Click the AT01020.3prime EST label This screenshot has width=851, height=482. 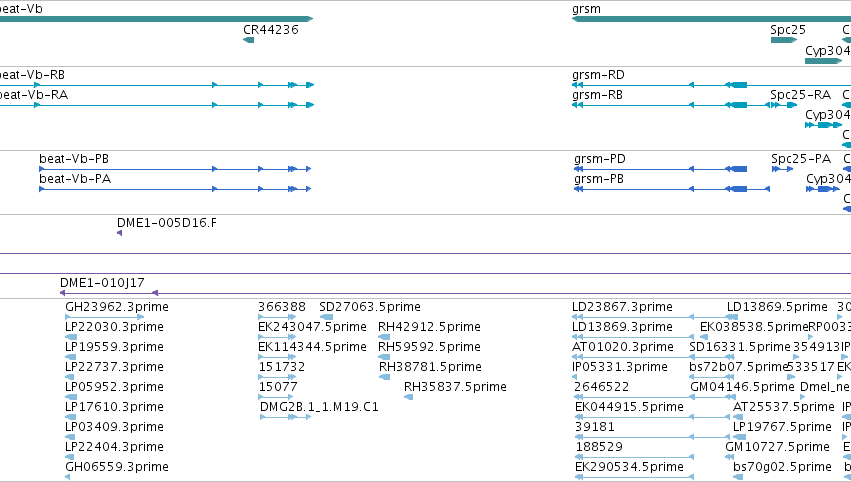(x=623, y=347)
